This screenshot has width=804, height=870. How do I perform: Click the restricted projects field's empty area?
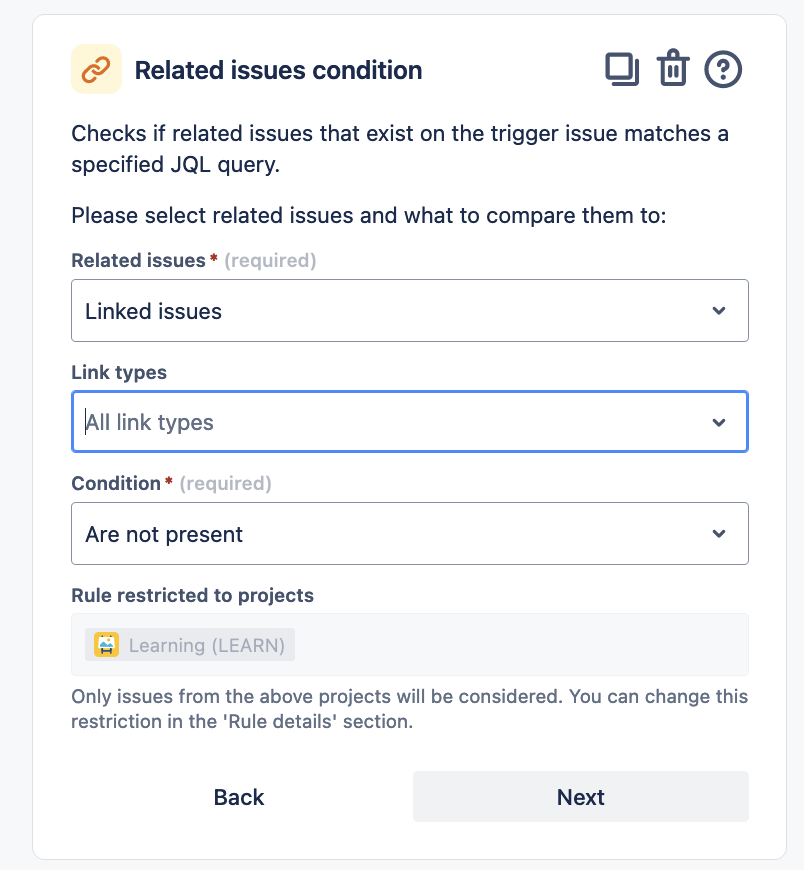point(520,645)
